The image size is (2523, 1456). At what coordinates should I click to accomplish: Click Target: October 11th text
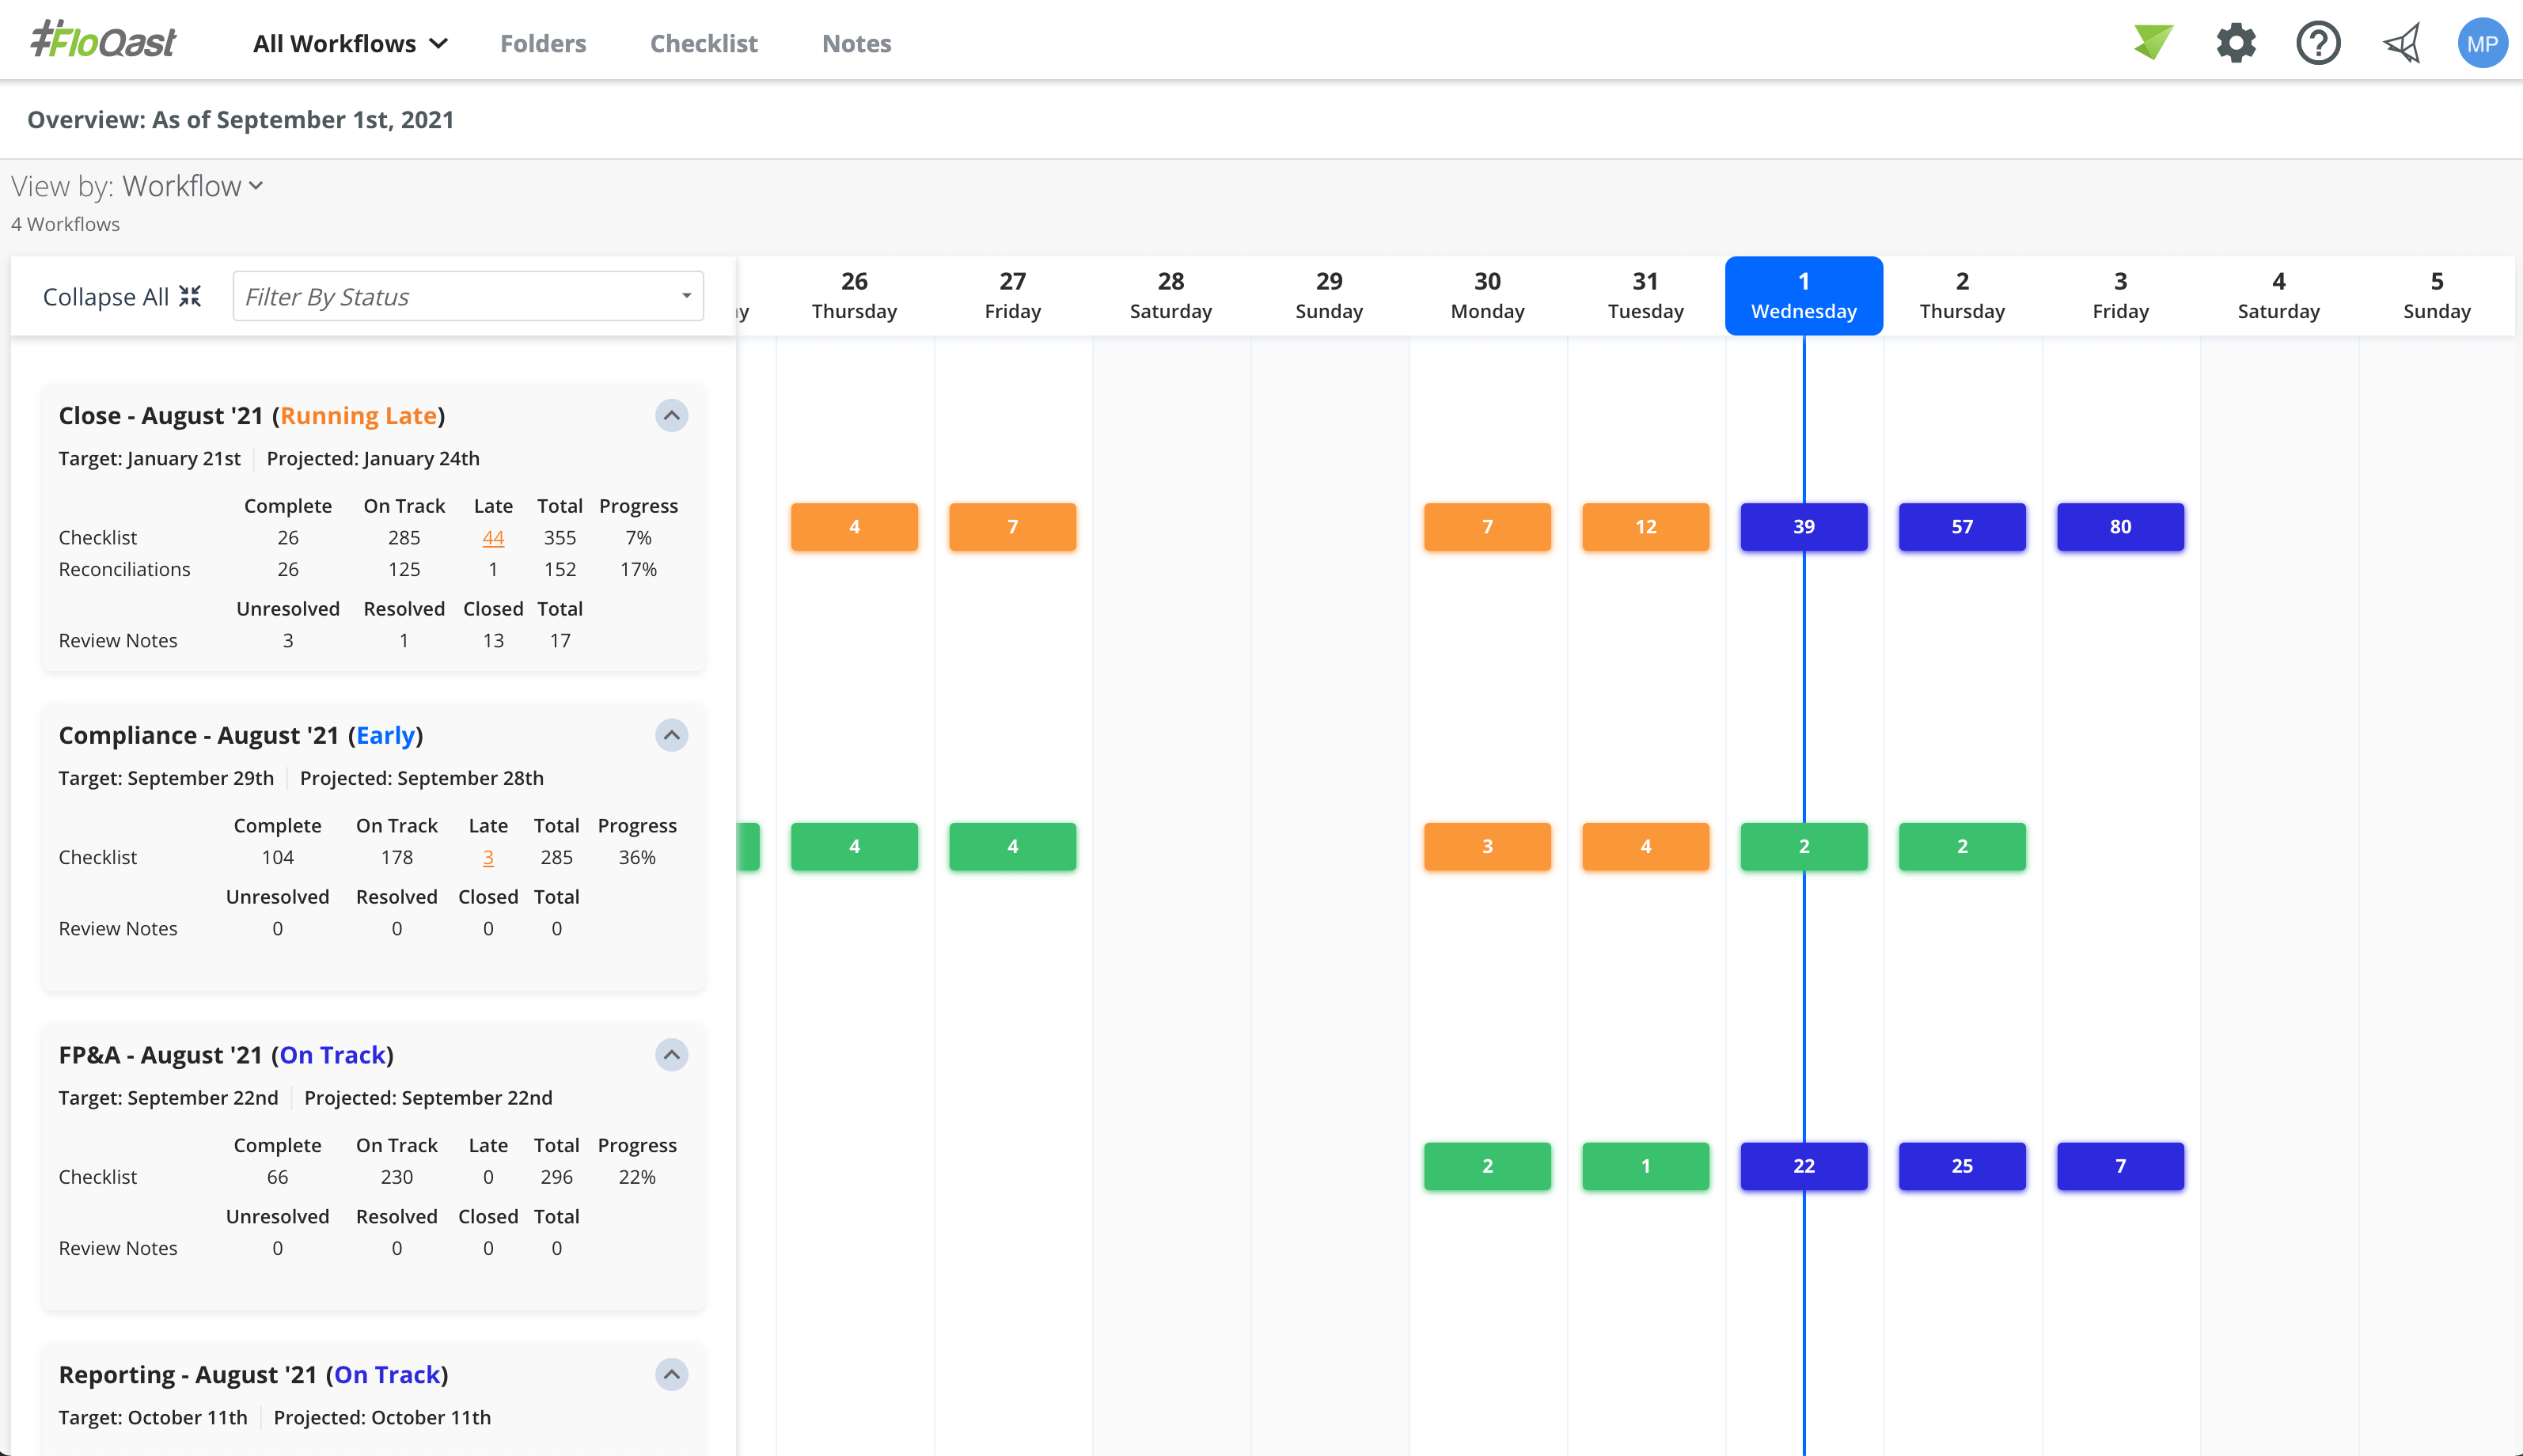153,1419
